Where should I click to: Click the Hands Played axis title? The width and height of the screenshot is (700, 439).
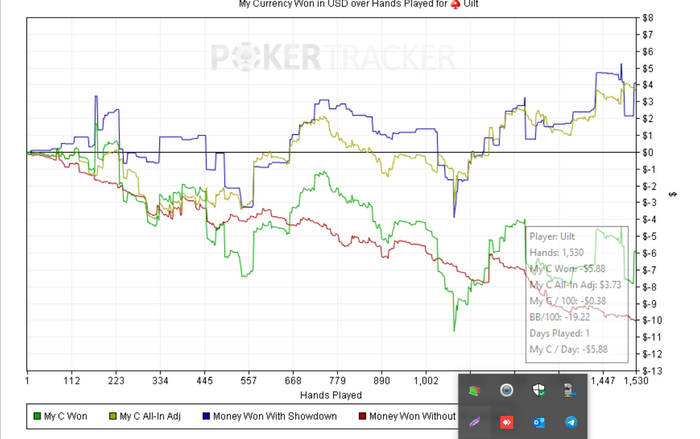(x=331, y=395)
